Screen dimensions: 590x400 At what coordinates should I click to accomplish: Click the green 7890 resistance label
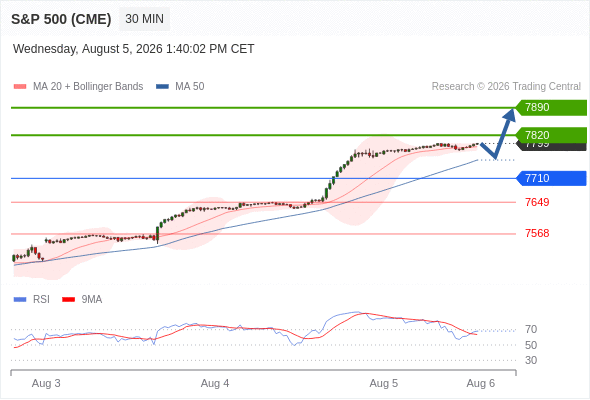(x=551, y=108)
